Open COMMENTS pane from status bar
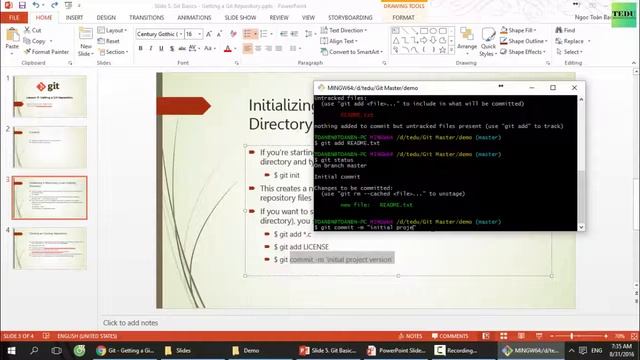The height and width of the screenshot is (360, 640). pyautogui.click(x=450, y=336)
